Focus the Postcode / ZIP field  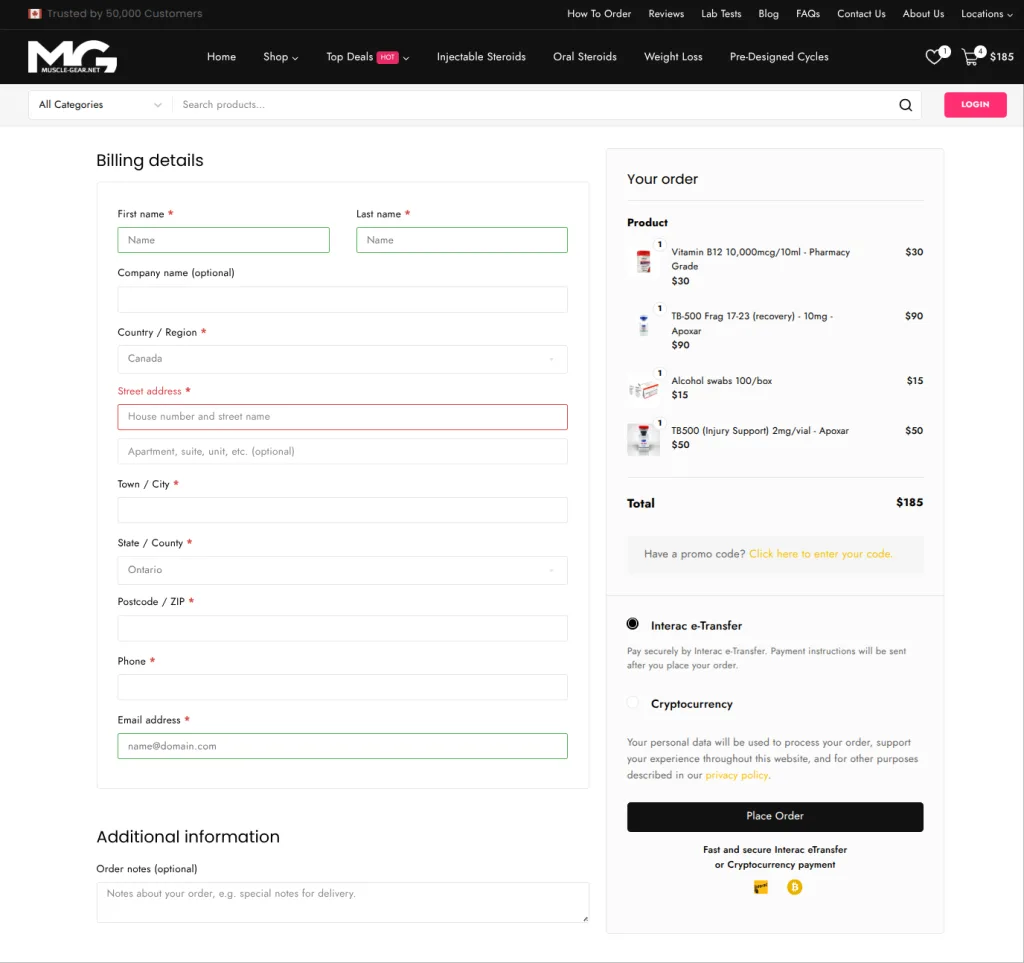pos(342,628)
